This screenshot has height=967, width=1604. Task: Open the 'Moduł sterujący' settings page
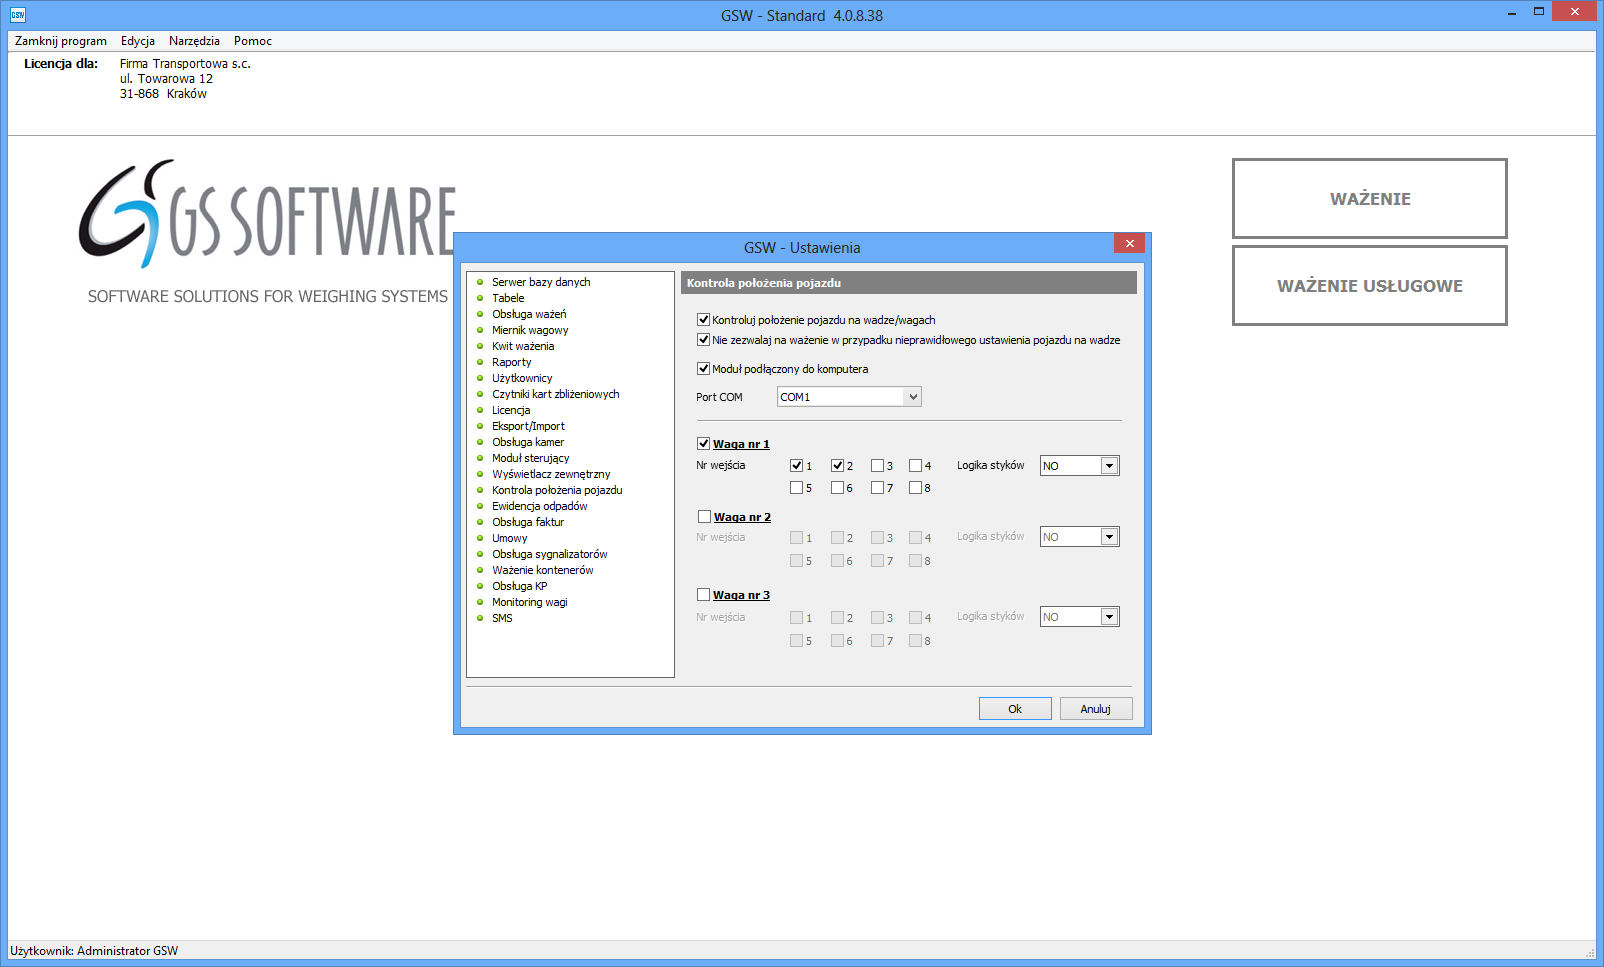coord(530,458)
